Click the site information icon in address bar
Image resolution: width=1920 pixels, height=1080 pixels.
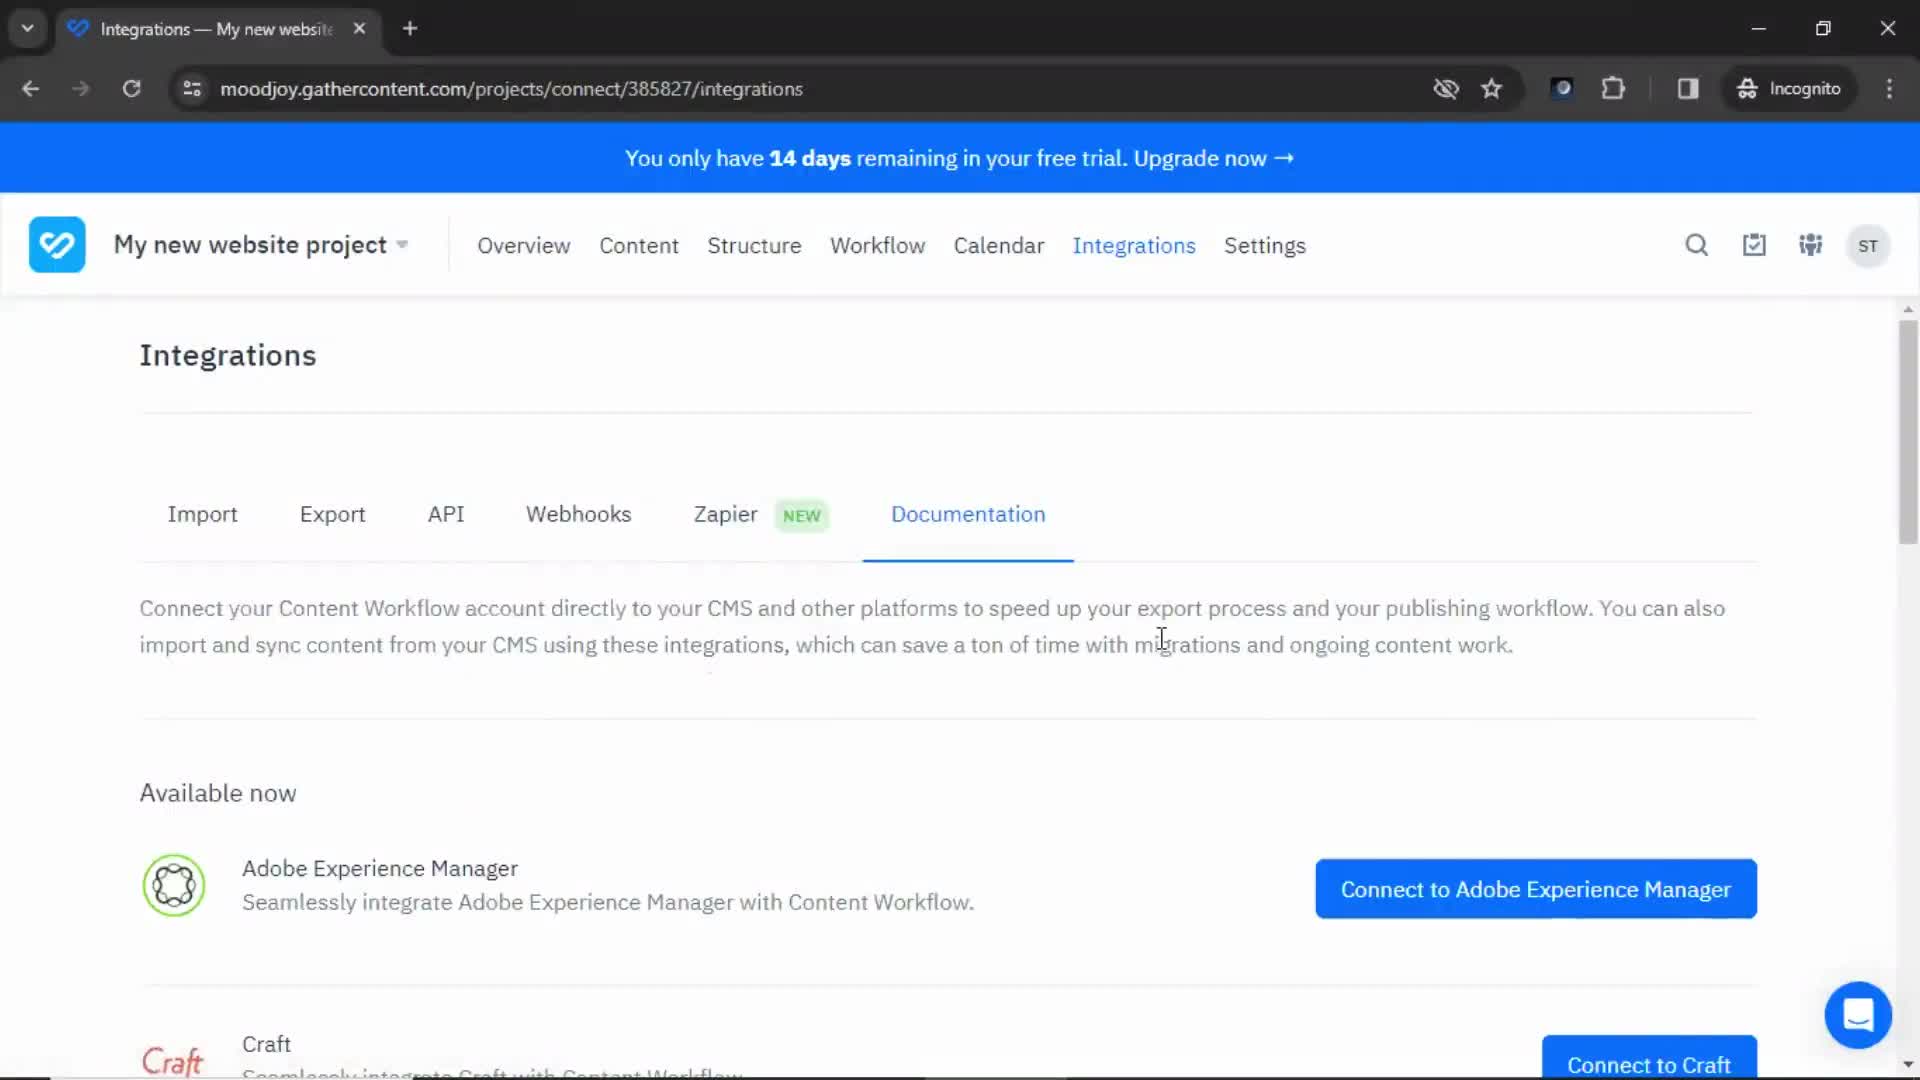coord(192,89)
